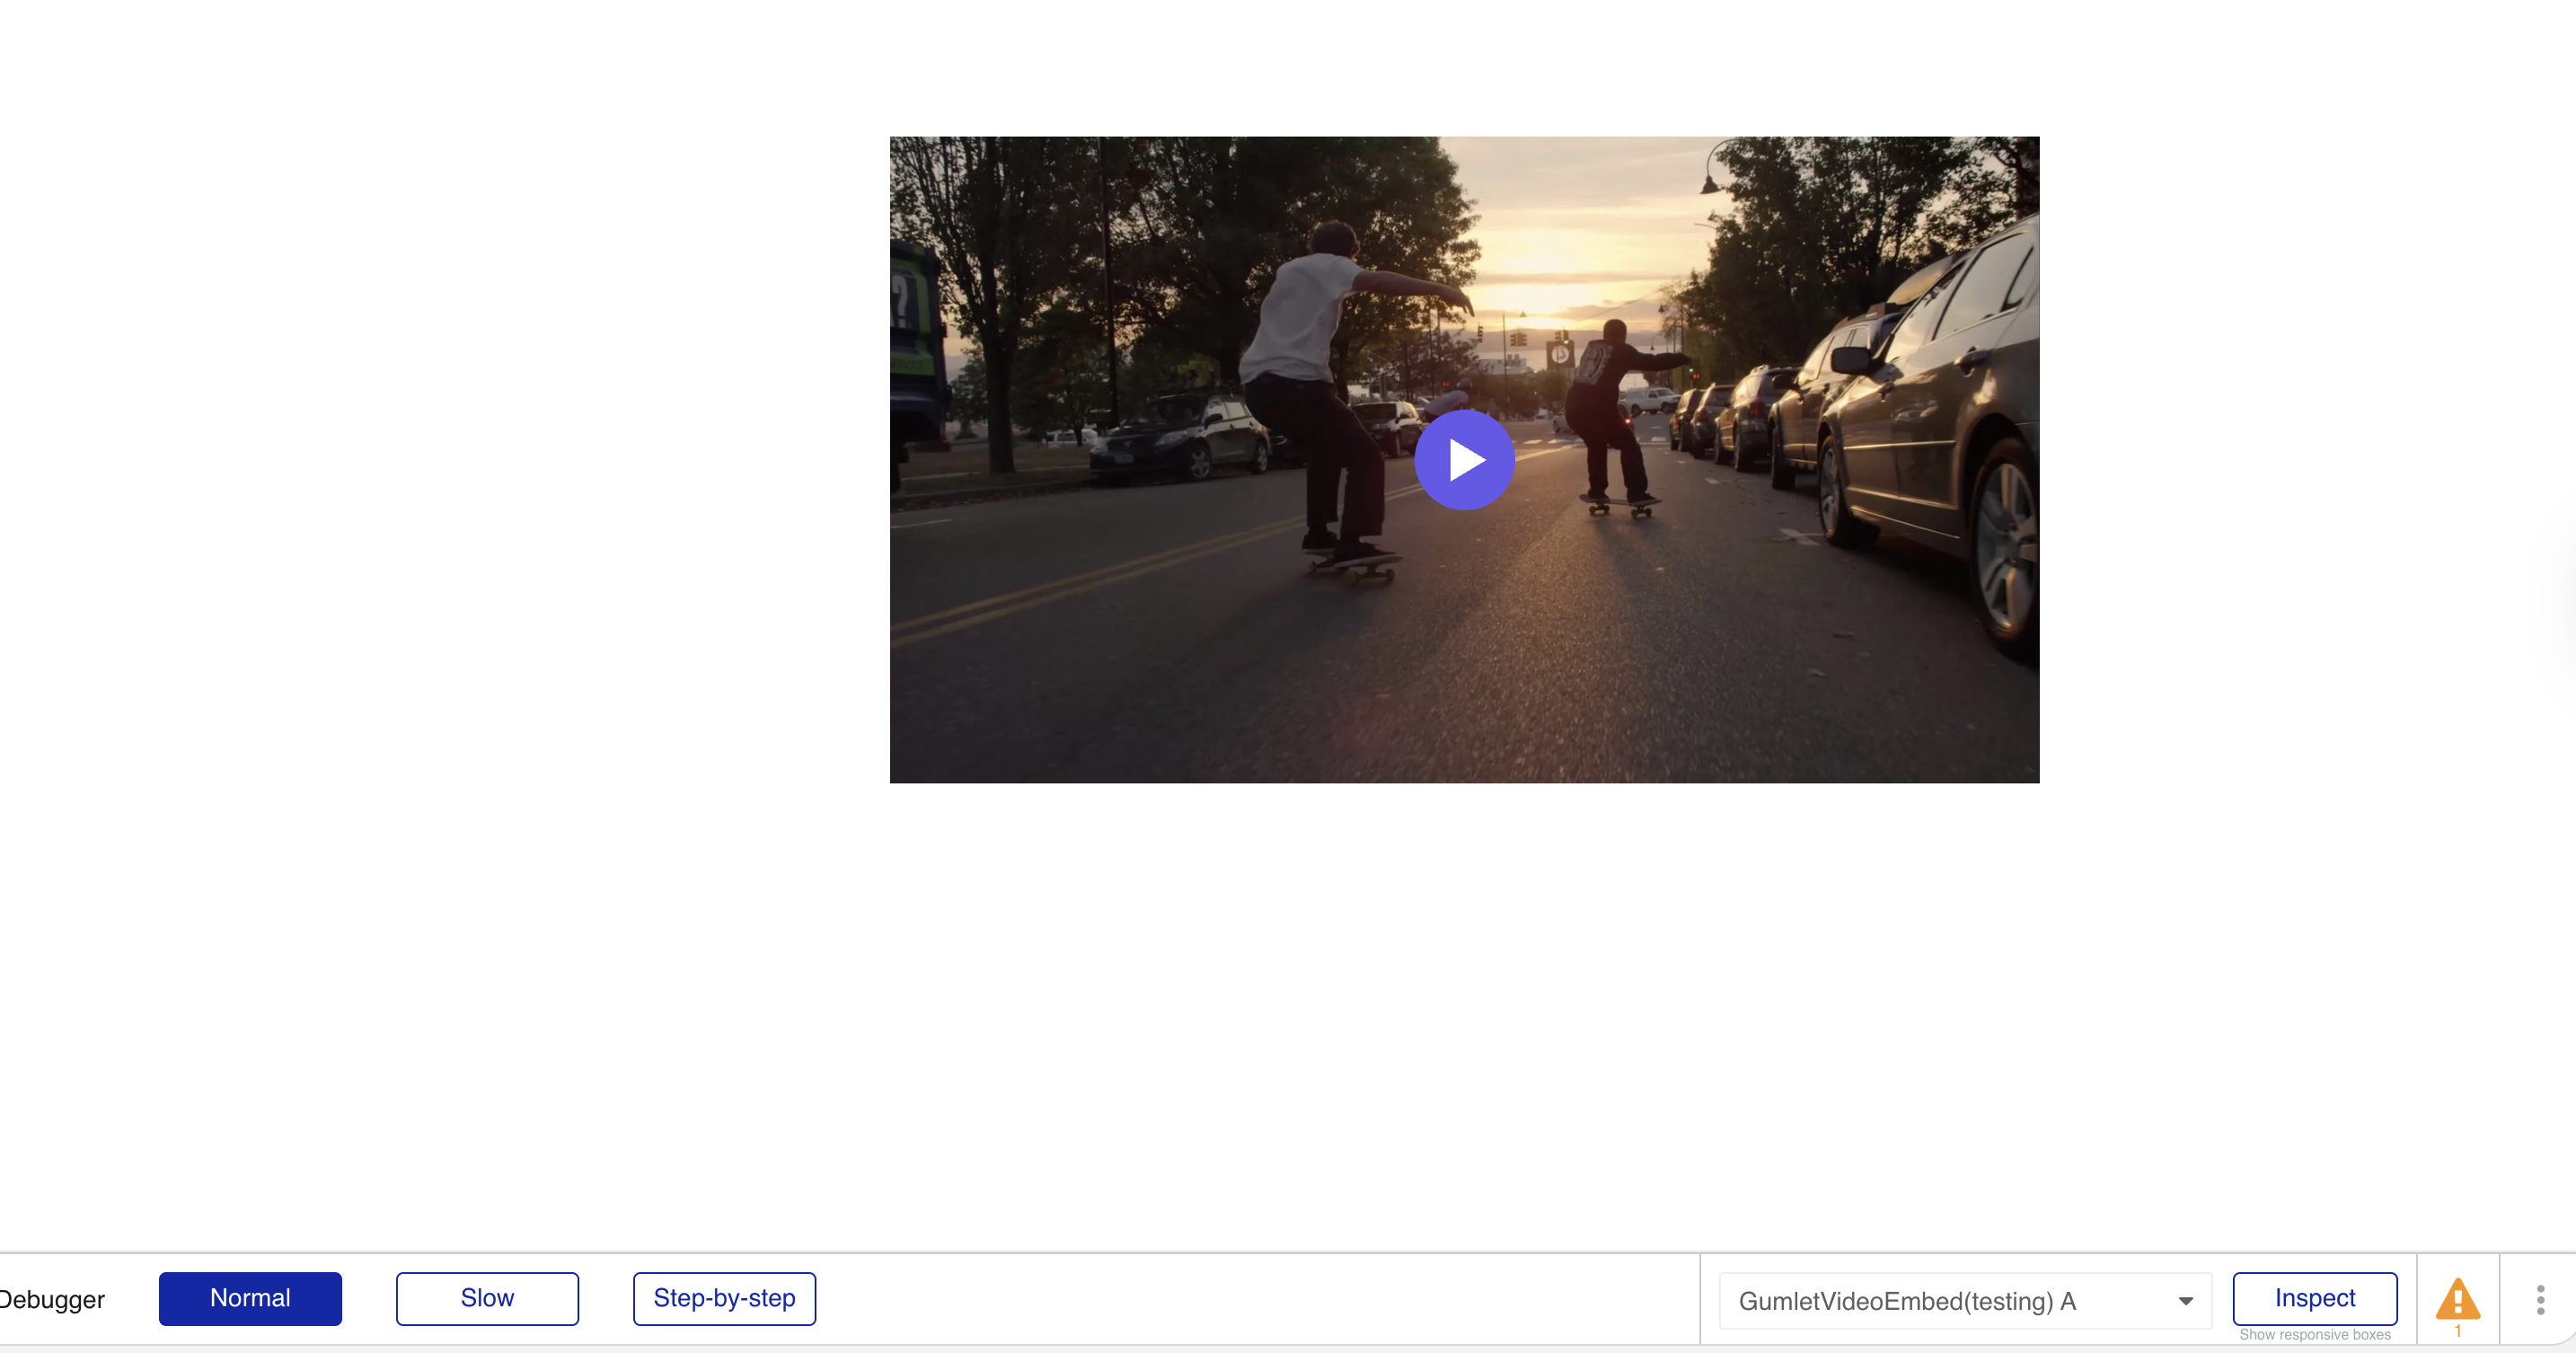
Task: Click the Debugger label in bottom bar
Action: tap(52, 1299)
